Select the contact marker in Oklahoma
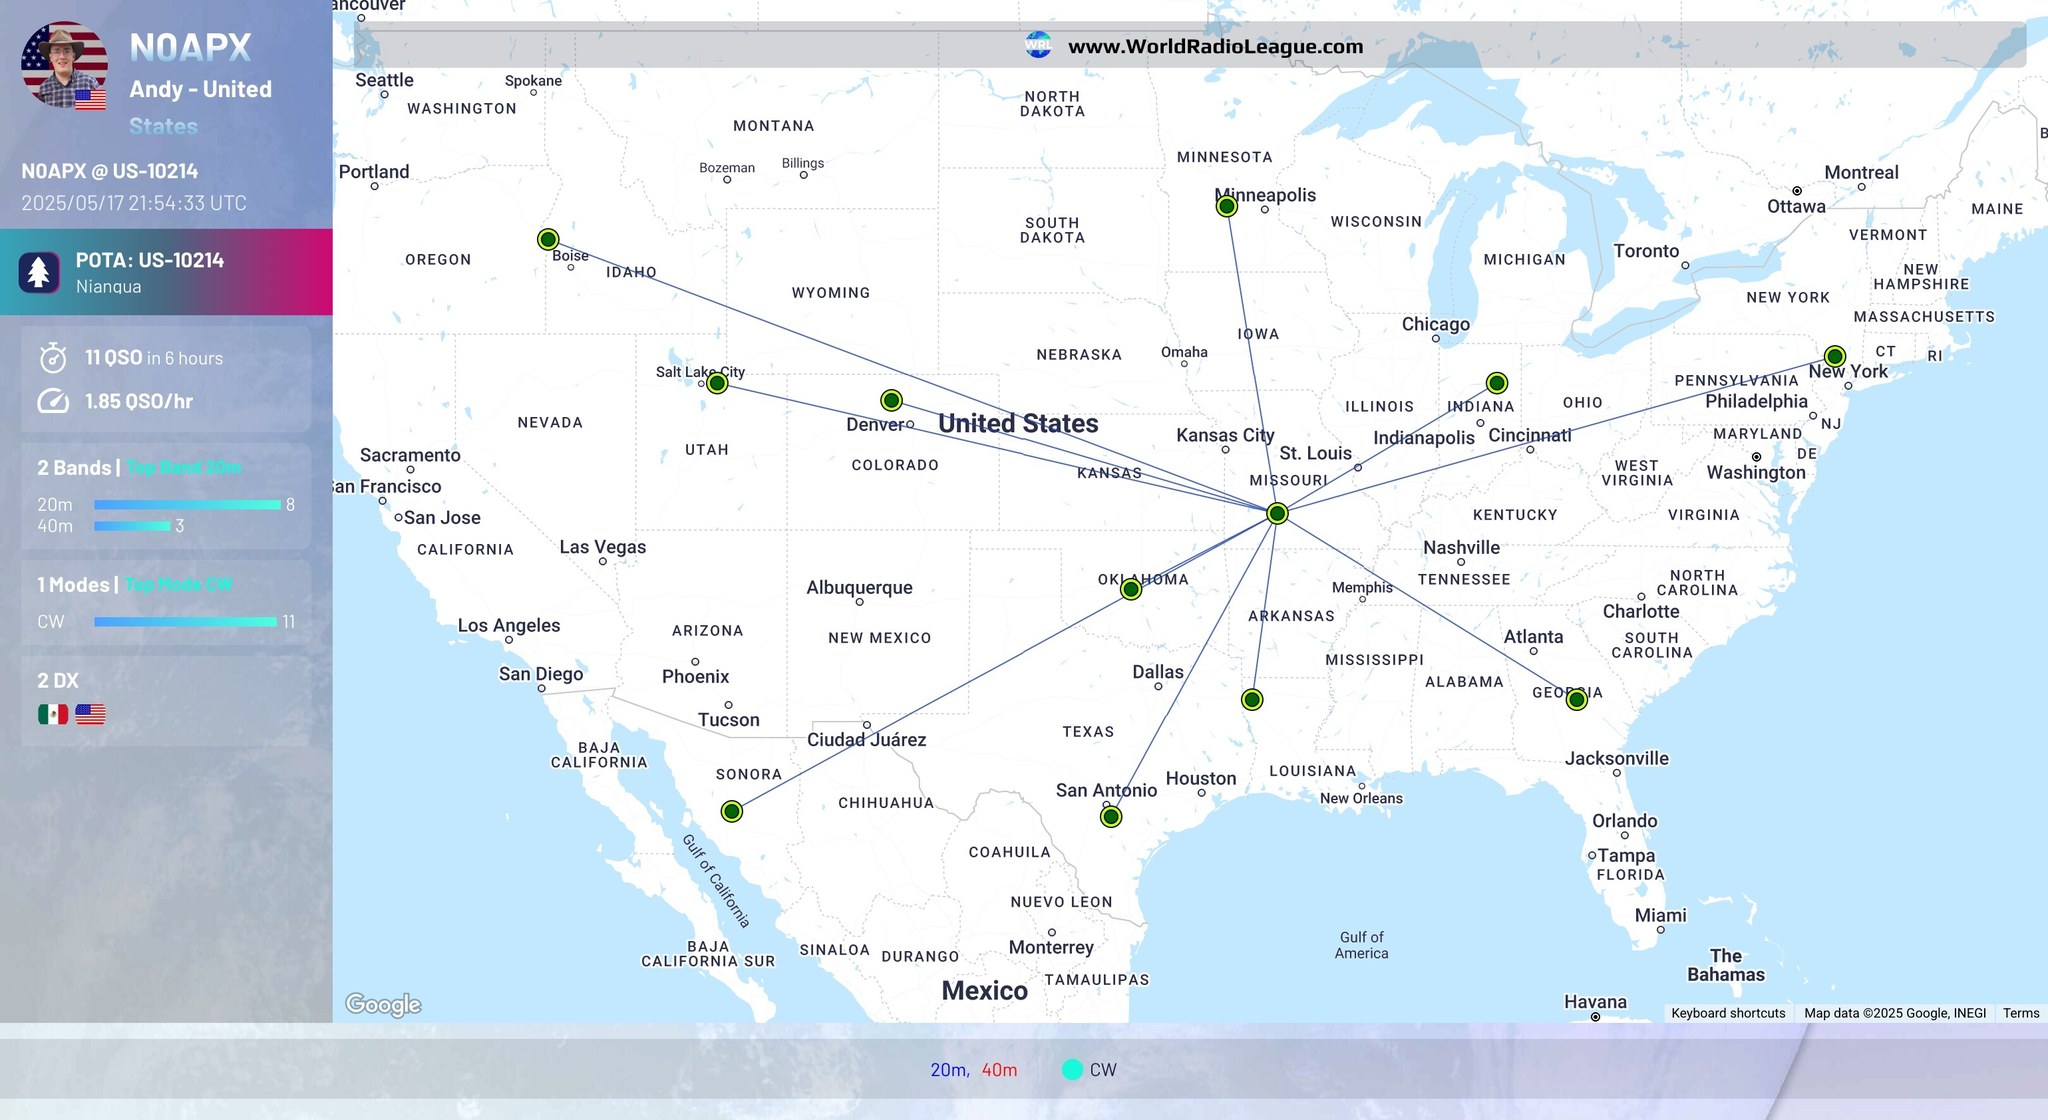This screenshot has width=2048, height=1120. [x=1131, y=589]
